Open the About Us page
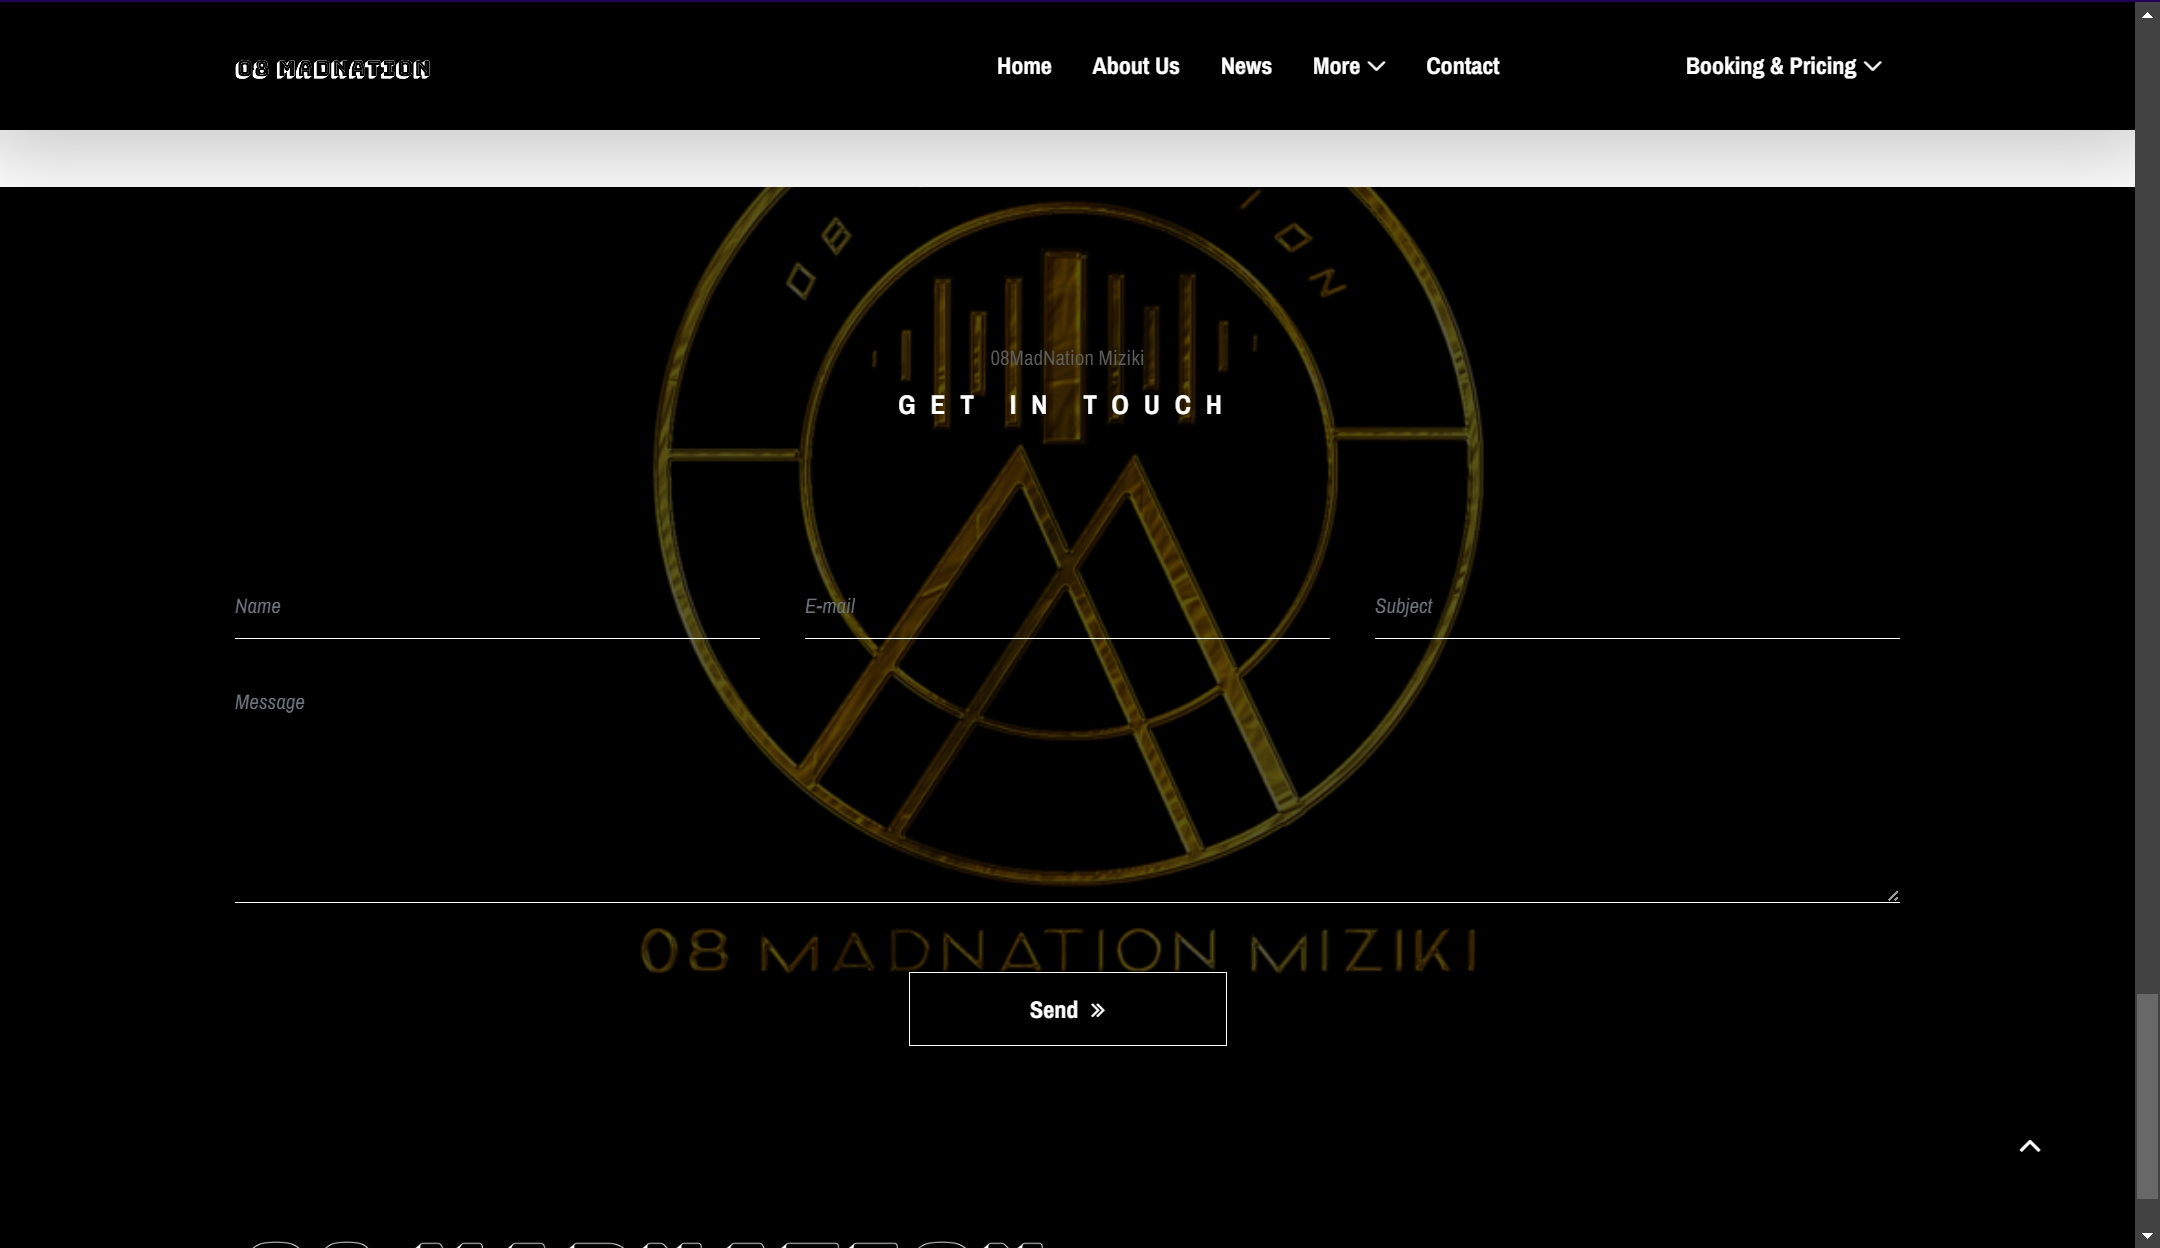This screenshot has height=1248, width=2160. [x=1135, y=66]
